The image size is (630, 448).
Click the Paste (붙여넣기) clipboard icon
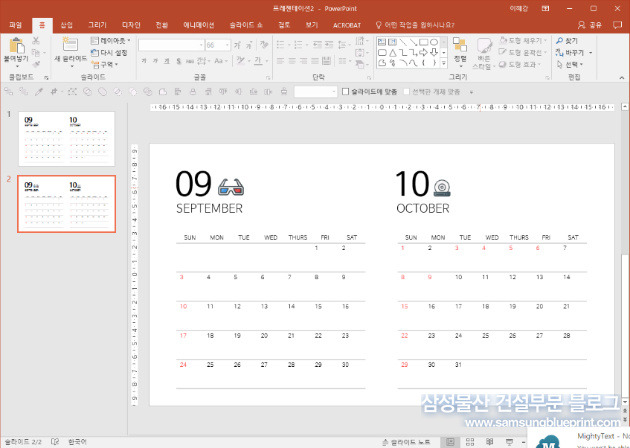16,45
